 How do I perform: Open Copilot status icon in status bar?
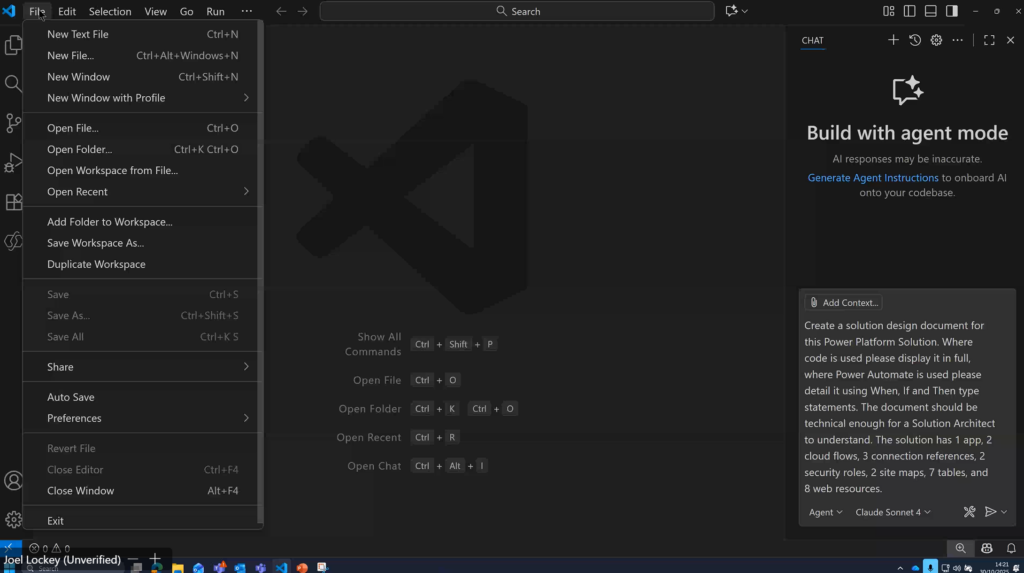[x=986, y=548]
